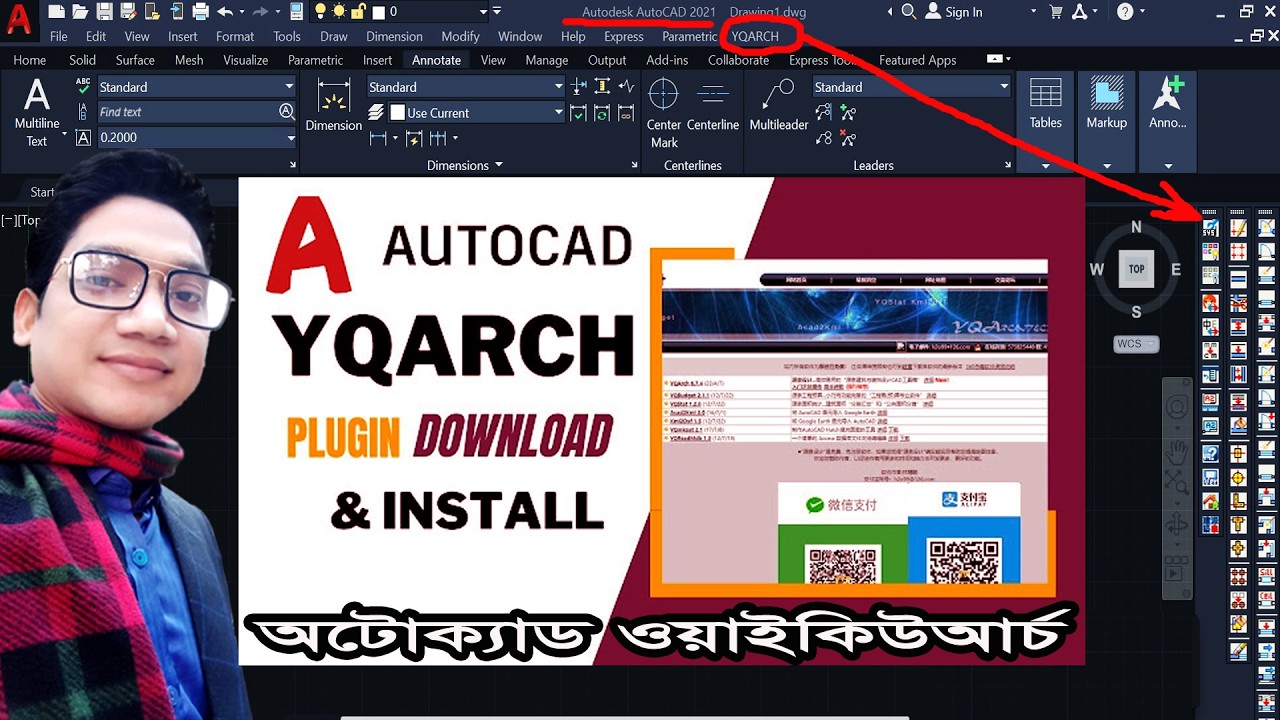Click the Save floppy disk icon

pyautogui.click(x=104, y=12)
